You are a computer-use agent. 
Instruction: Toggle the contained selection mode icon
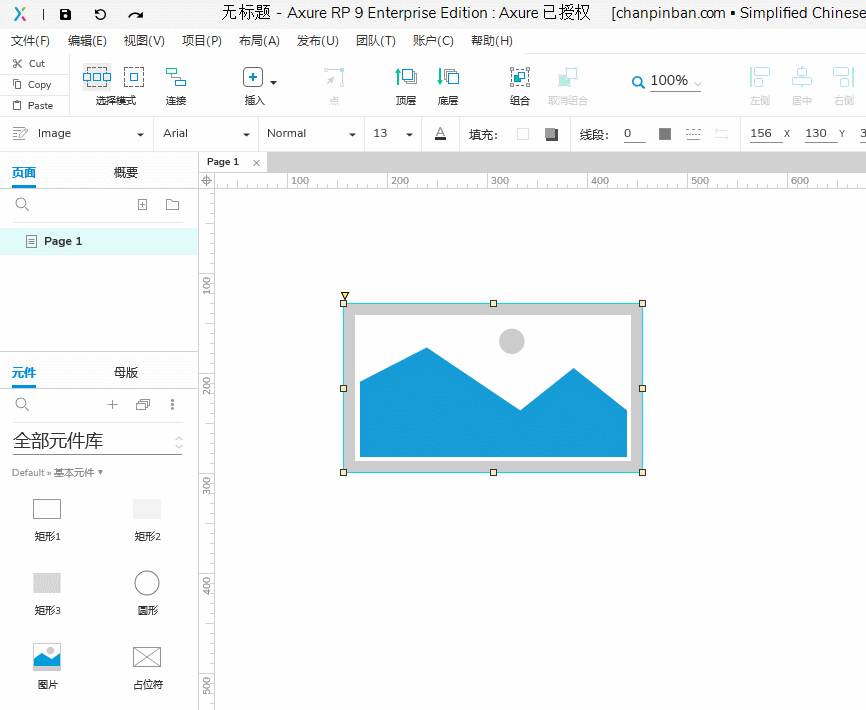[x=134, y=77]
